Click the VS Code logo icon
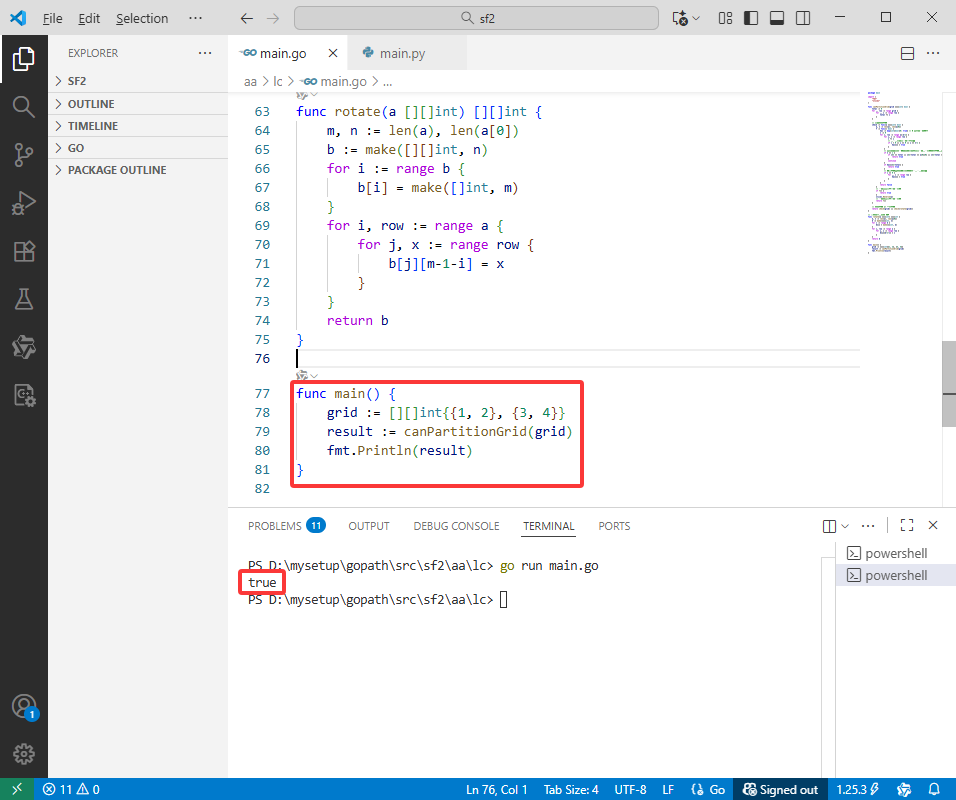956x800 pixels. coord(18,18)
